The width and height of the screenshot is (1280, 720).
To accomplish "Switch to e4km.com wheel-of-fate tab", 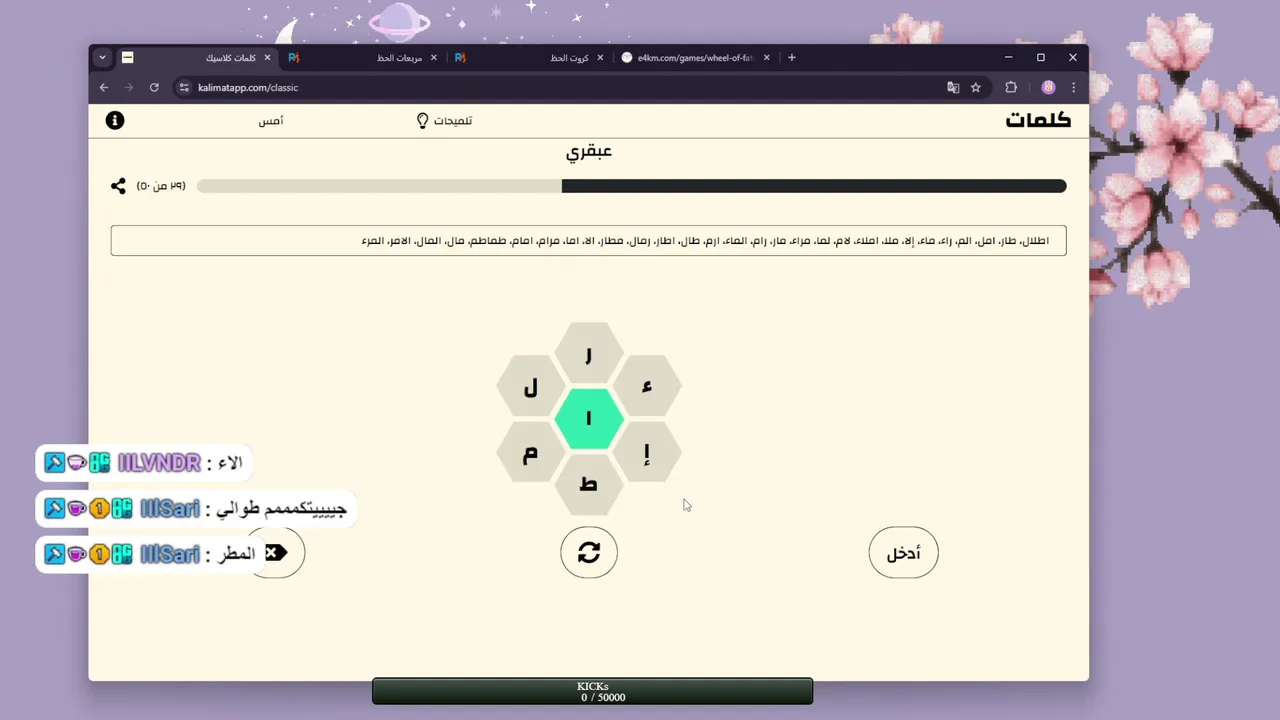I will pos(696,58).
